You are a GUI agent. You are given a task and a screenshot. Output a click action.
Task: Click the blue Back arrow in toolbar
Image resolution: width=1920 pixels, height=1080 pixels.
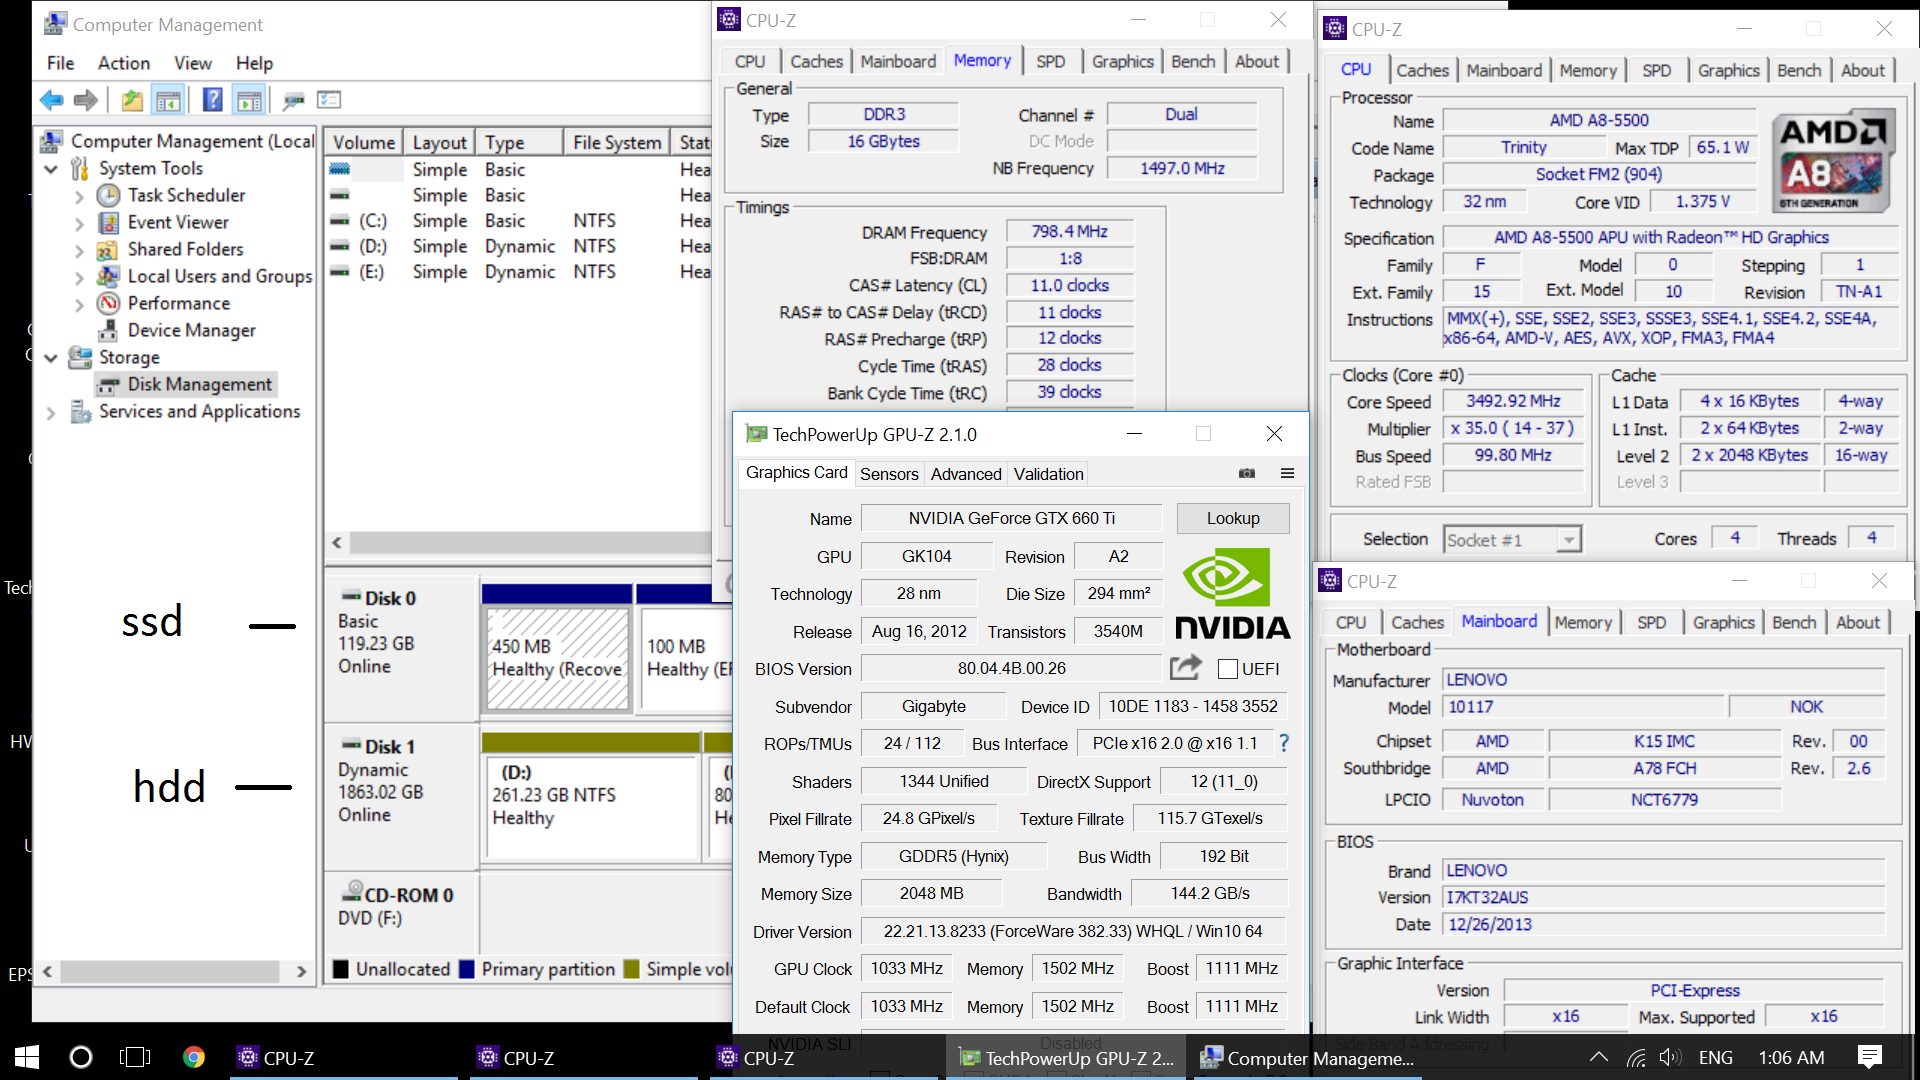tap(51, 100)
